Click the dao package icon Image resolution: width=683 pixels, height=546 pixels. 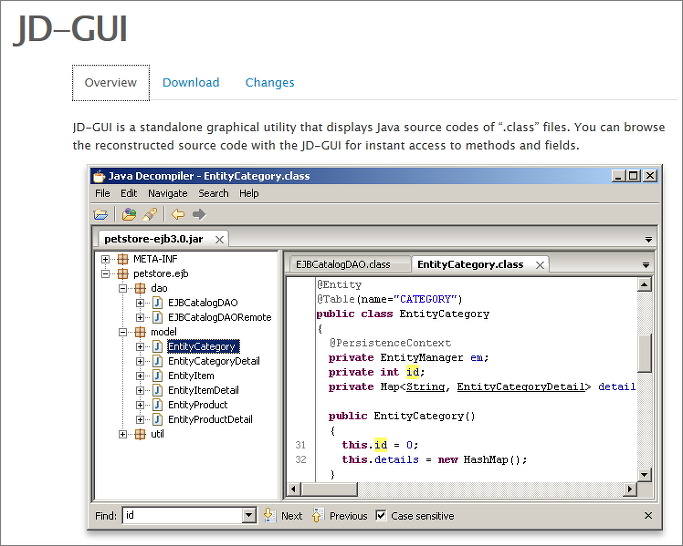[140, 288]
